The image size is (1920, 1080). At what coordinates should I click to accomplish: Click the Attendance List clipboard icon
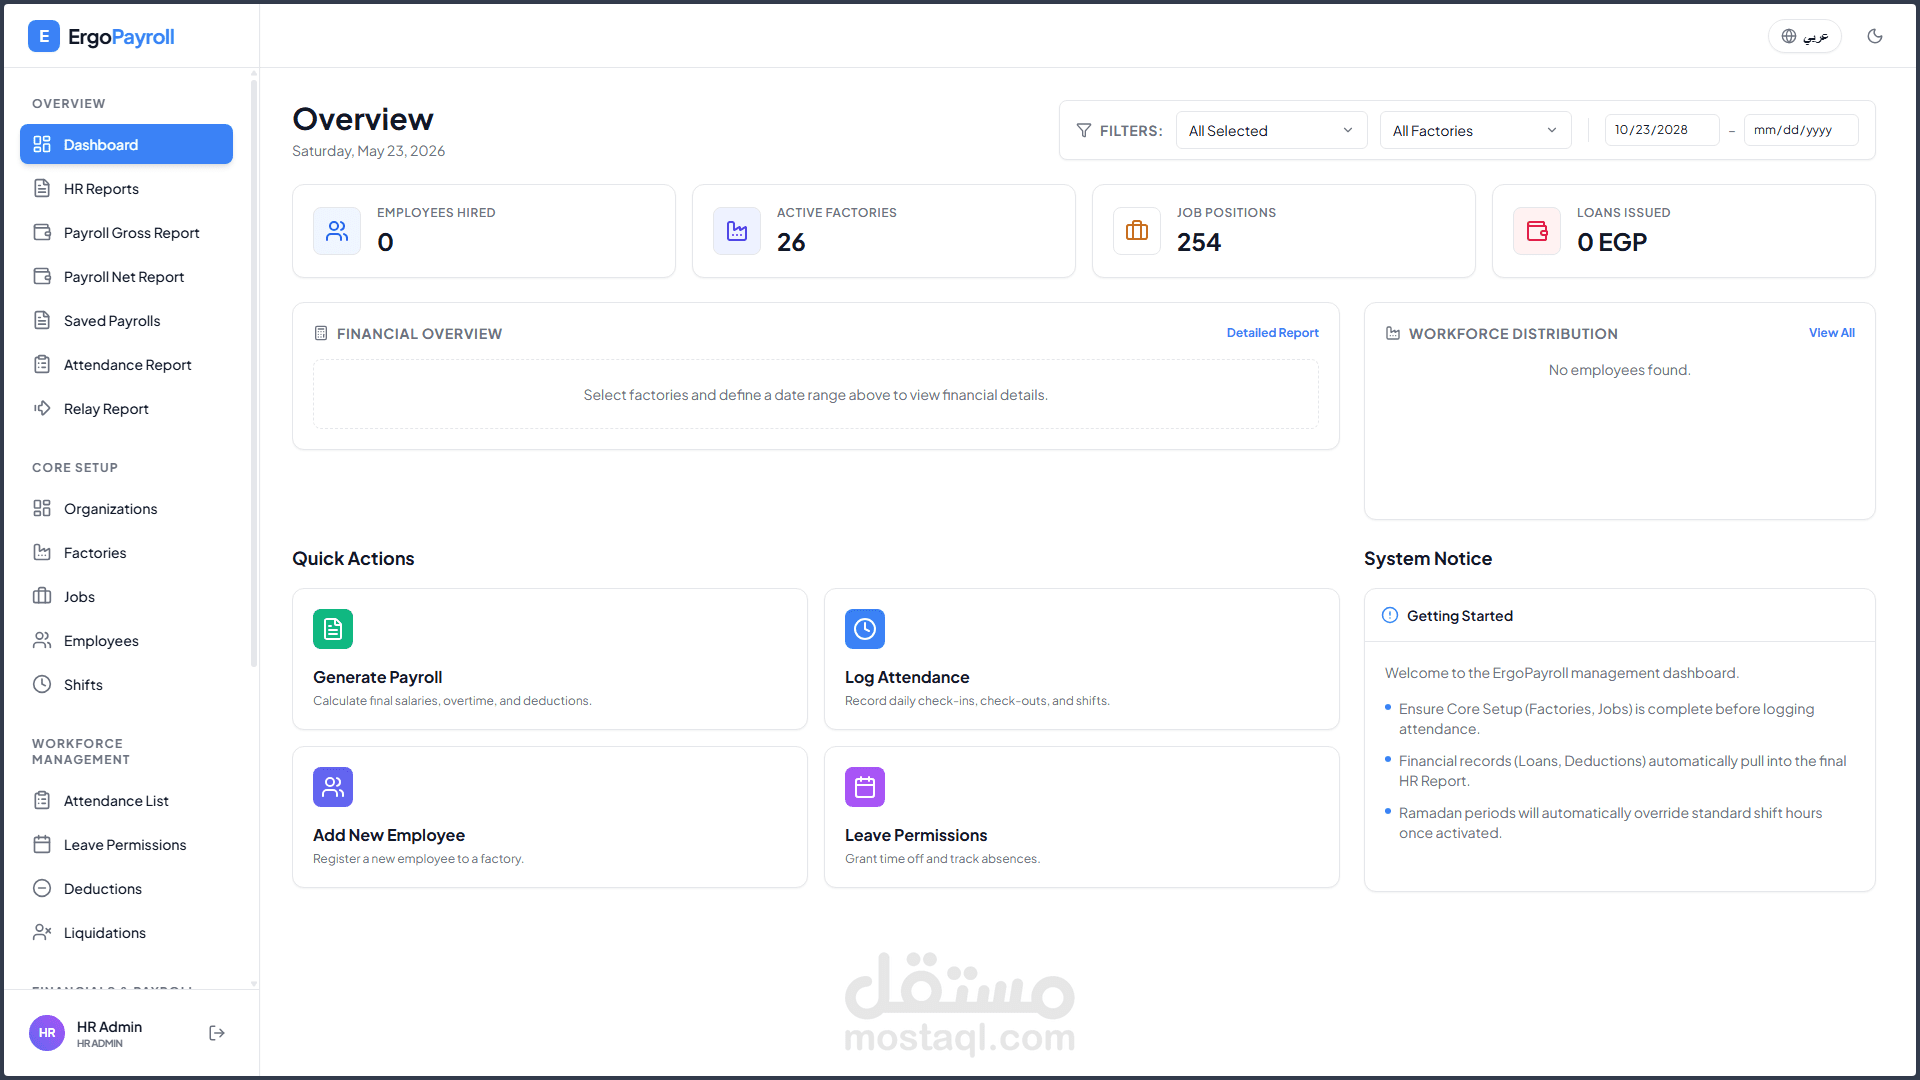coord(42,800)
